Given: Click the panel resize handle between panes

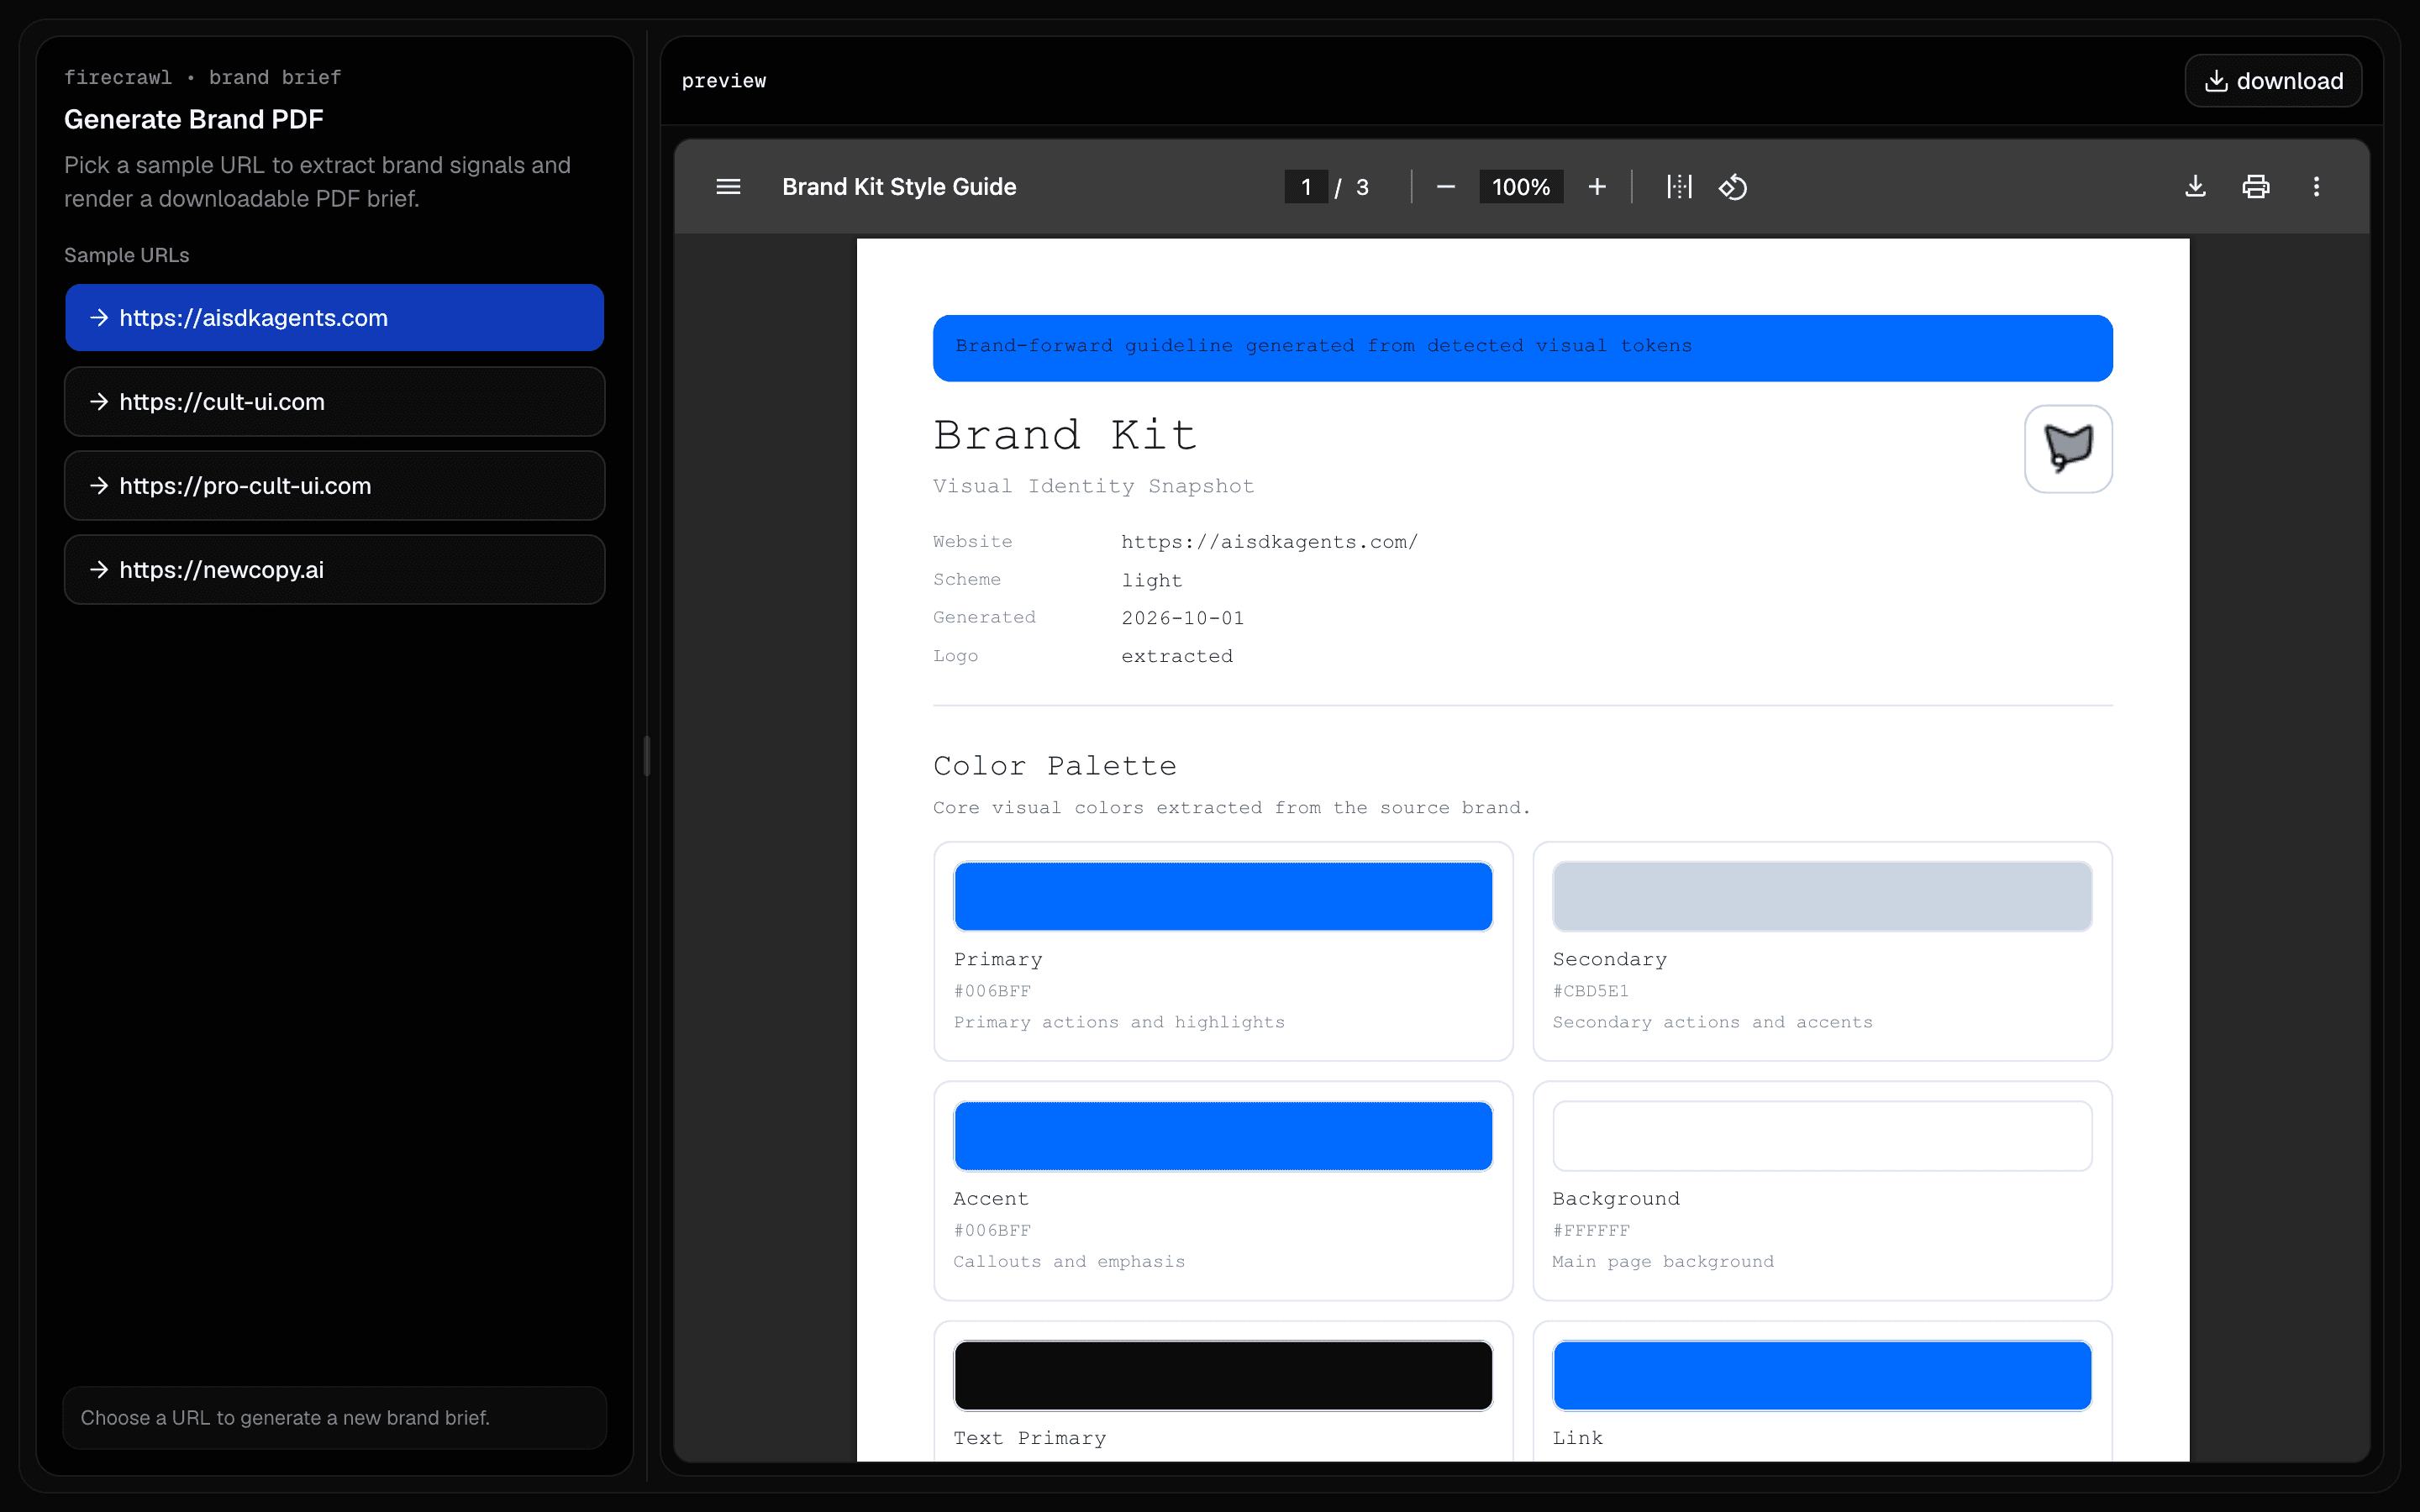Looking at the screenshot, I should click(x=647, y=756).
